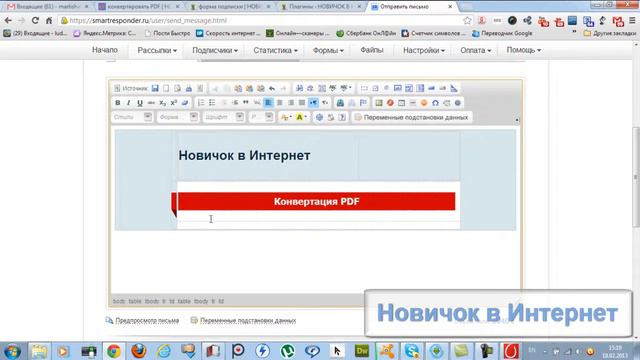
Task: Open the Переводчик Google bookmark
Action: click(x=502, y=33)
